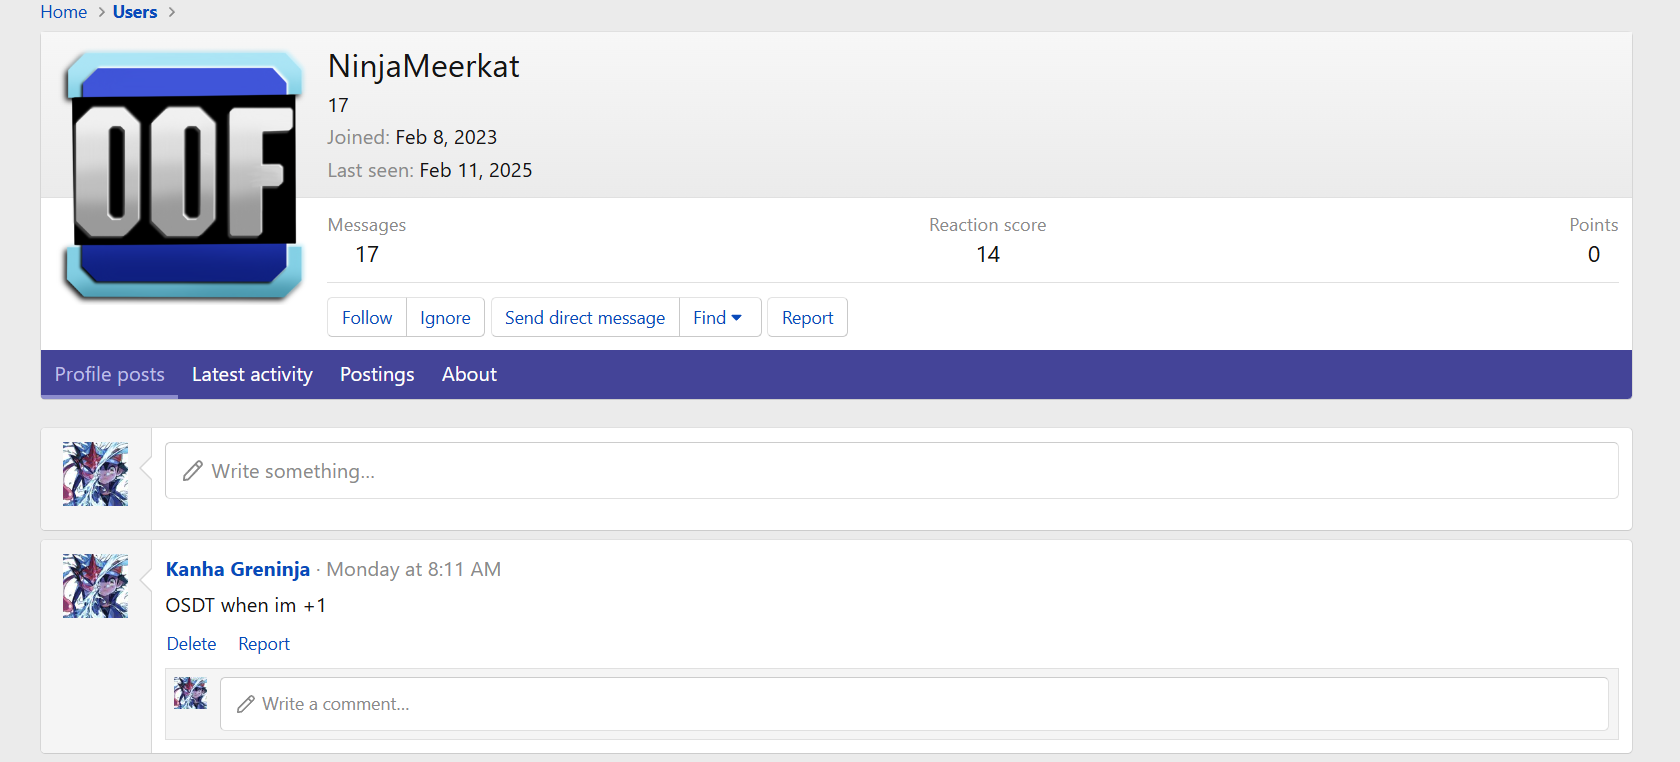Click Send direct message
The width and height of the screenshot is (1680, 762).
coord(585,318)
